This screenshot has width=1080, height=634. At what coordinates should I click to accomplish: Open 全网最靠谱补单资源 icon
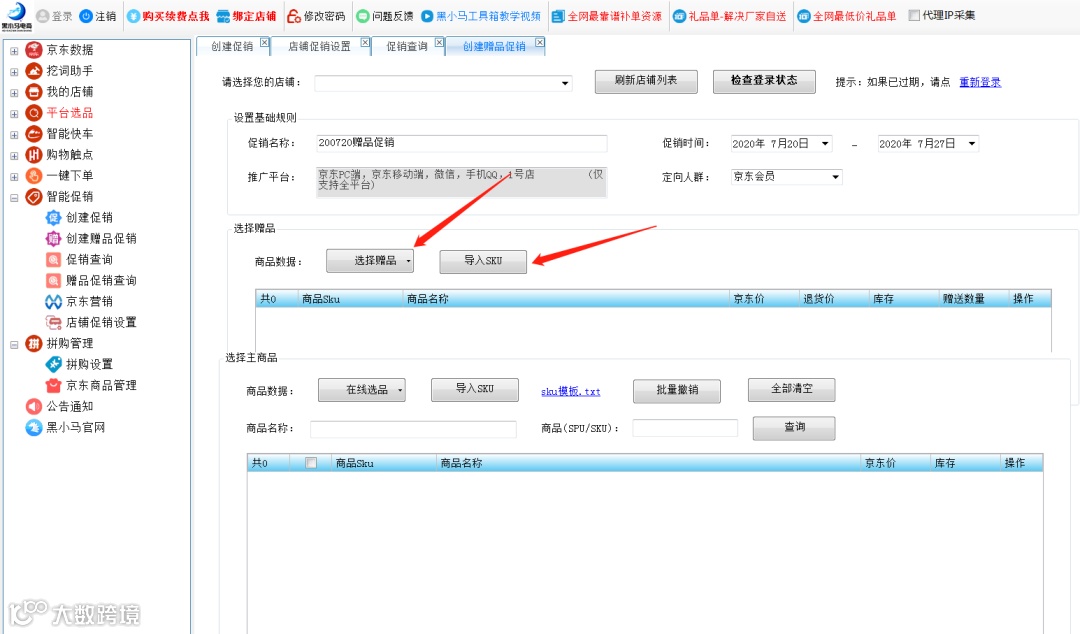tap(558, 16)
